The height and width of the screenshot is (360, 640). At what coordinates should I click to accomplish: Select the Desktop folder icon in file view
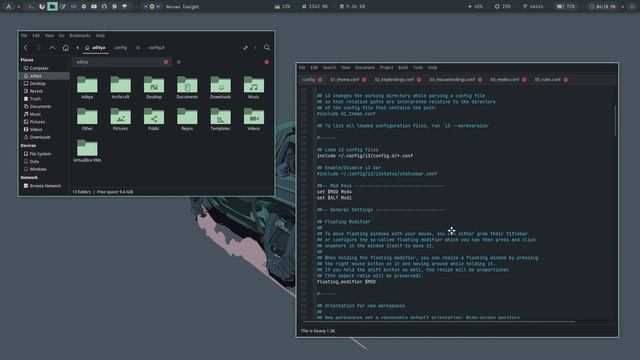click(154, 87)
